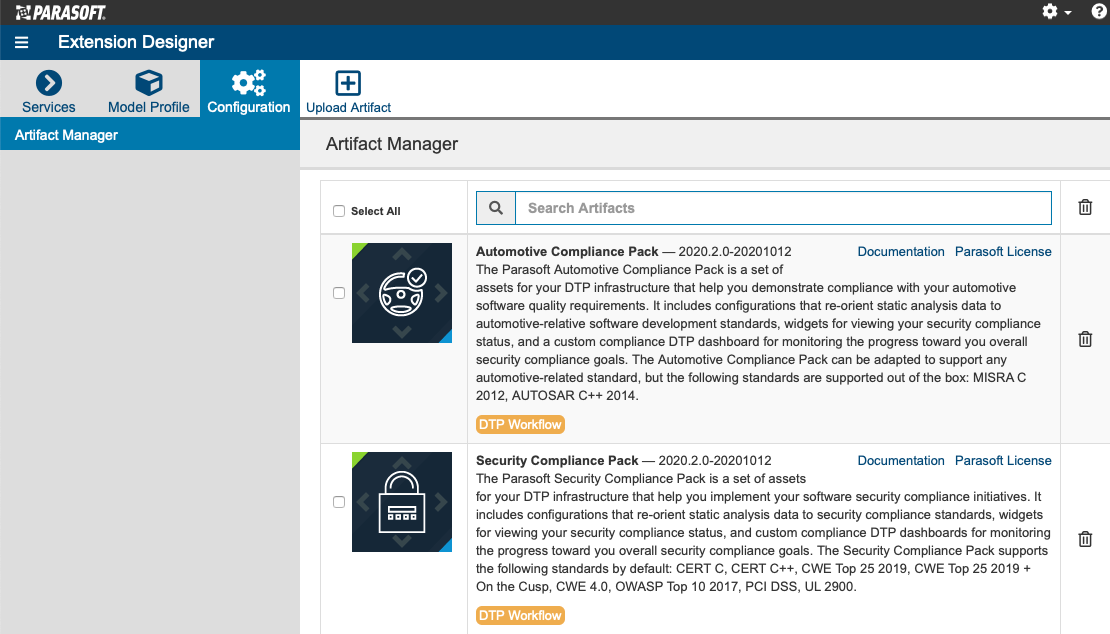The image size is (1110, 634).
Task: Click the Automotive Compliance Pack thumbnail
Action: coord(402,293)
